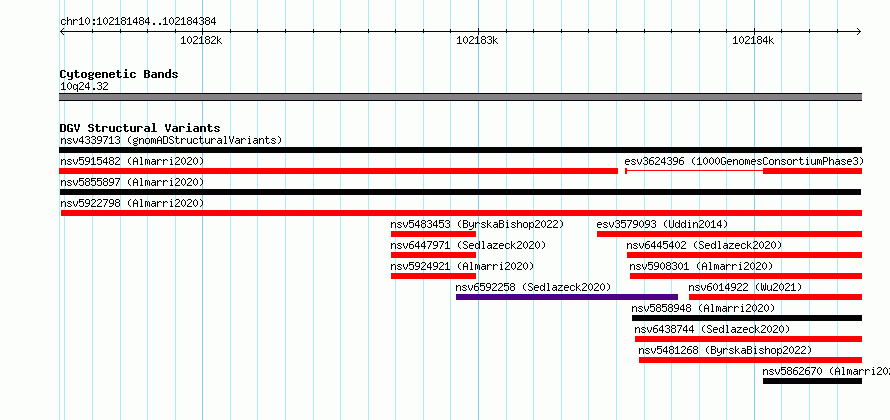Click the nsv5855897 (Almarri2020) label
The height and width of the screenshot is (420, 890).
tap(132, 182)
